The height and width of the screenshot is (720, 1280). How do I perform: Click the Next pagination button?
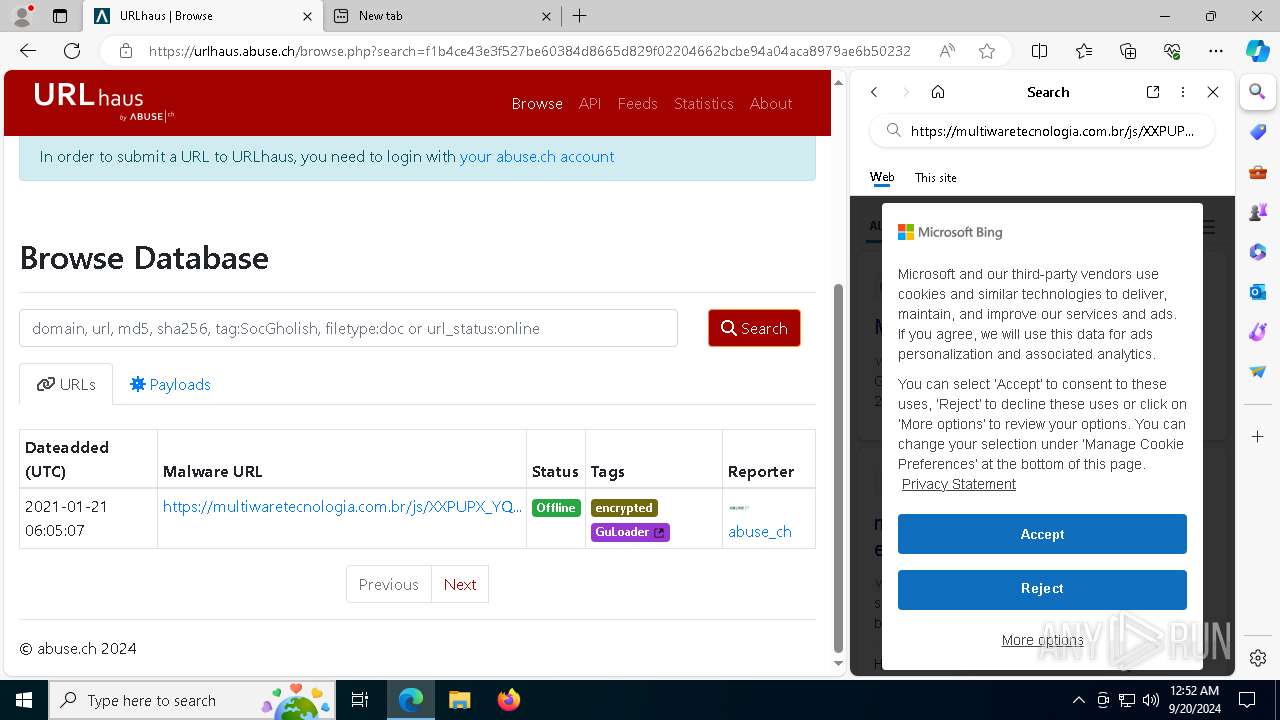click(460, 584)
